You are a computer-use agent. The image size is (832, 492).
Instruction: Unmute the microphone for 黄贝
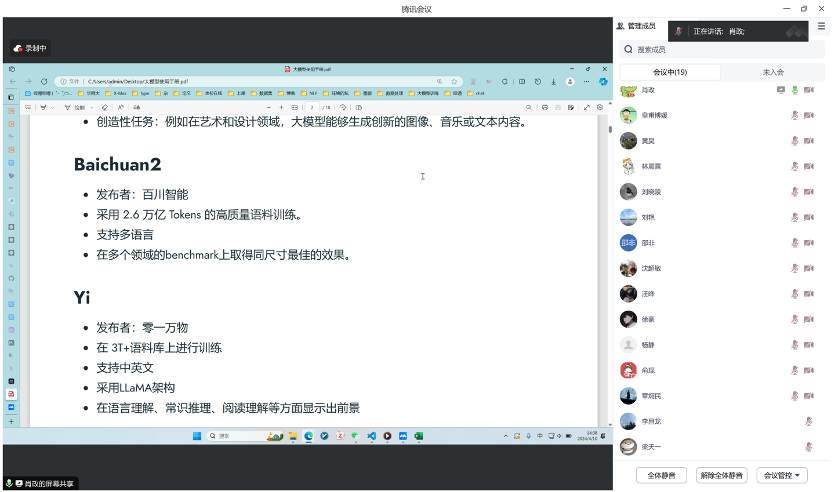(795, 141)
